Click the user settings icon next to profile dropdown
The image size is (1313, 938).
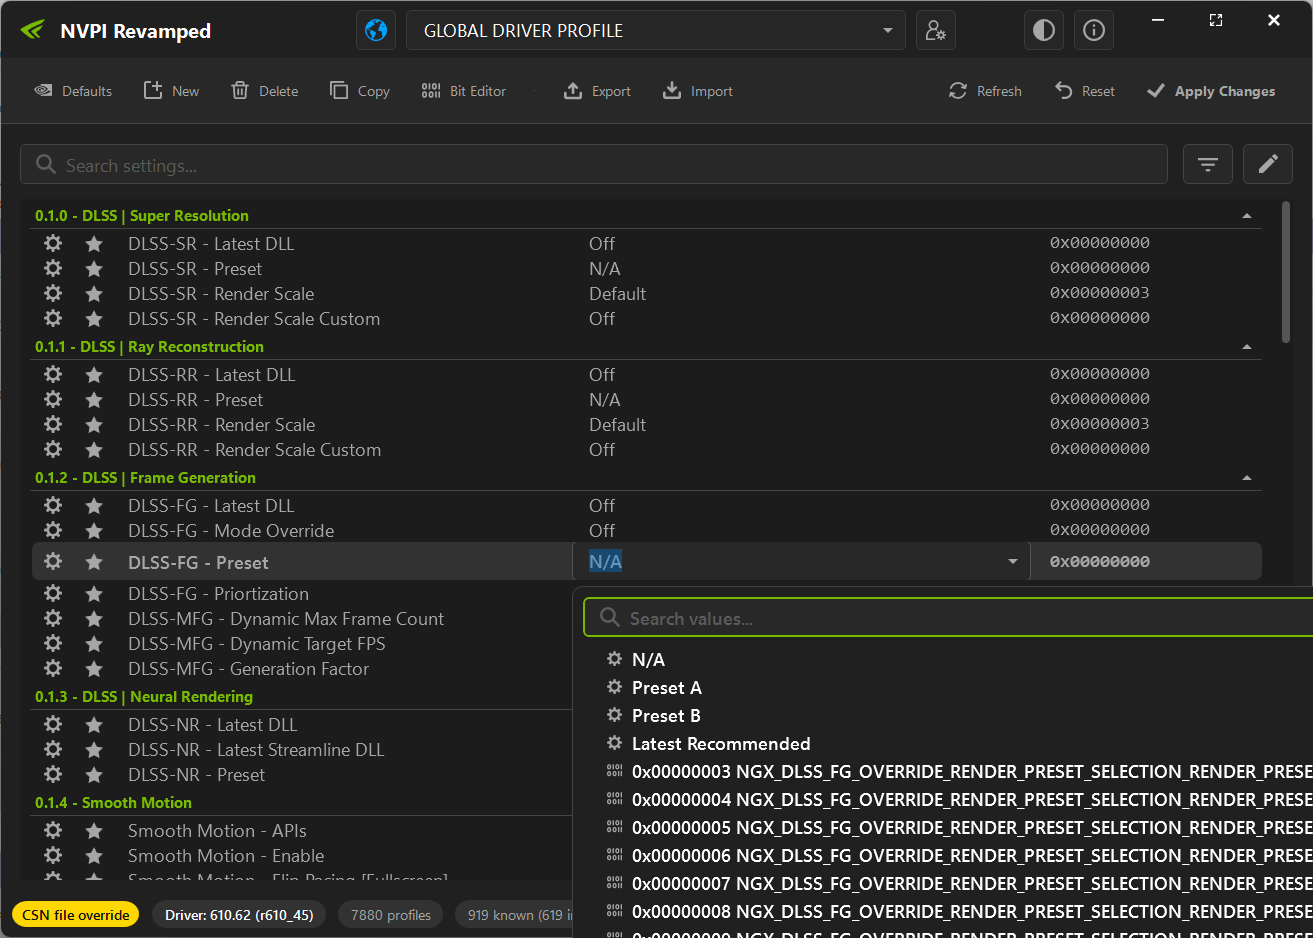tap(935, 30)
